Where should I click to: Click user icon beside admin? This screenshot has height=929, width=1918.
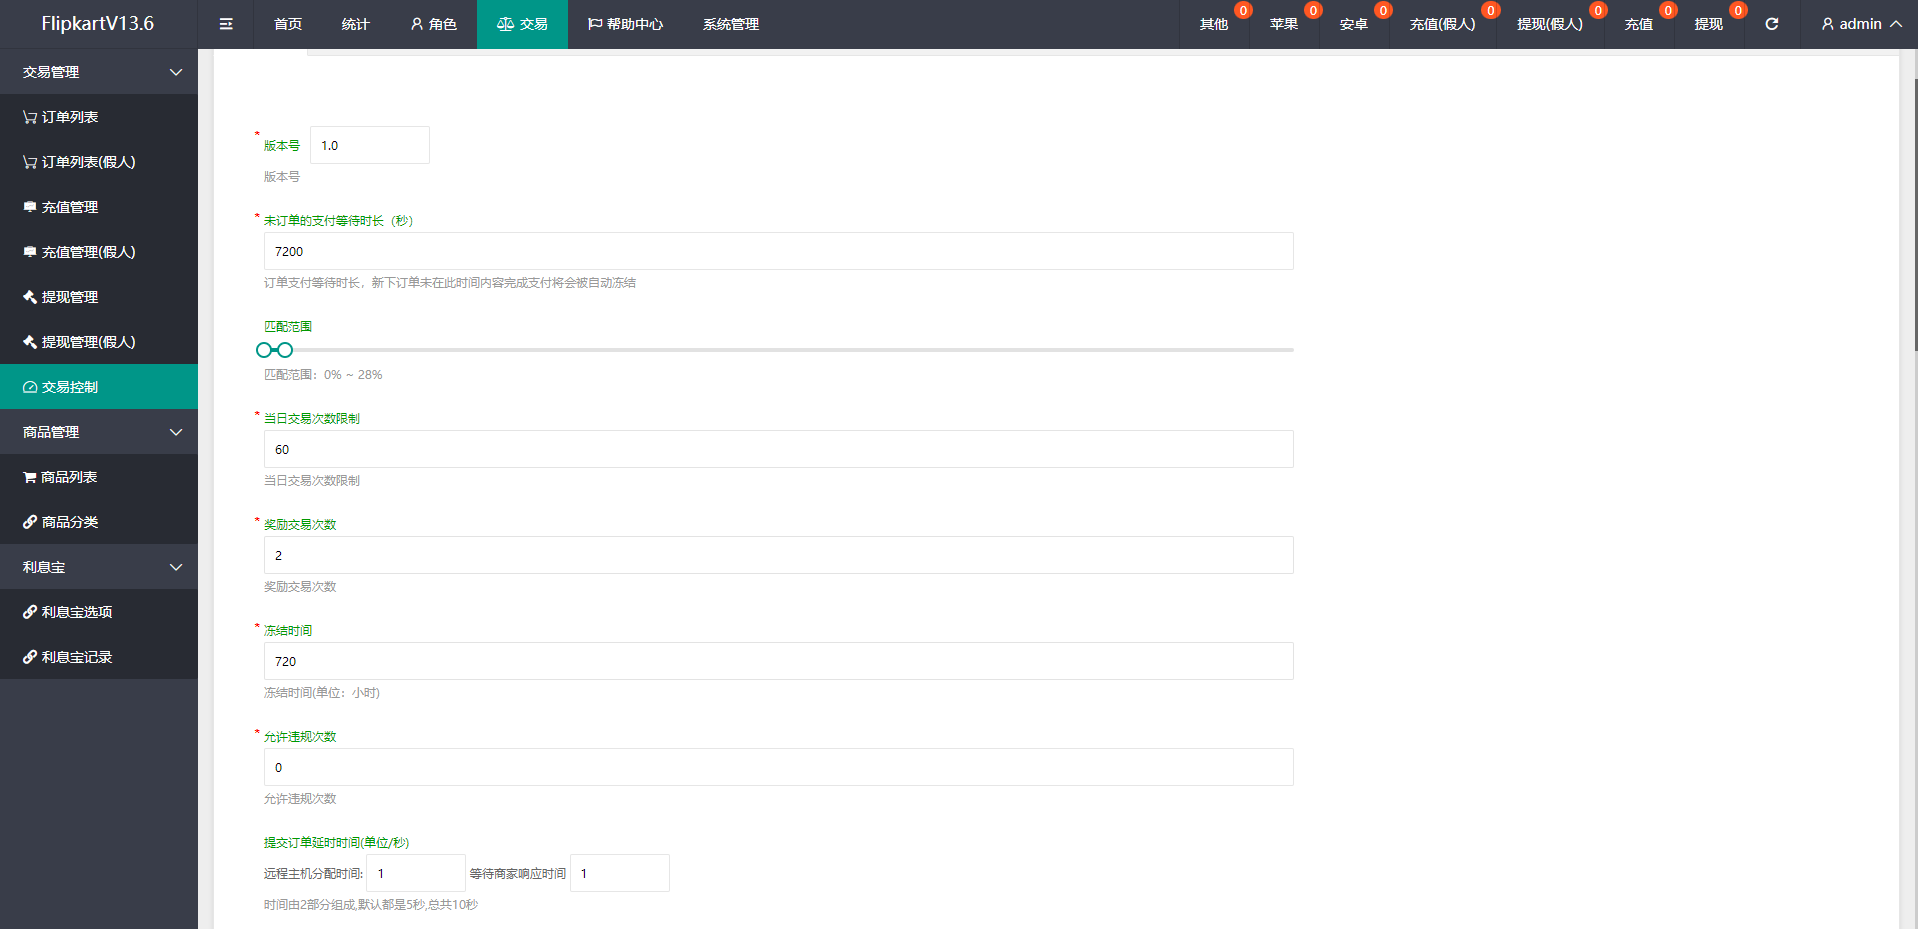tap(1827, 24)
